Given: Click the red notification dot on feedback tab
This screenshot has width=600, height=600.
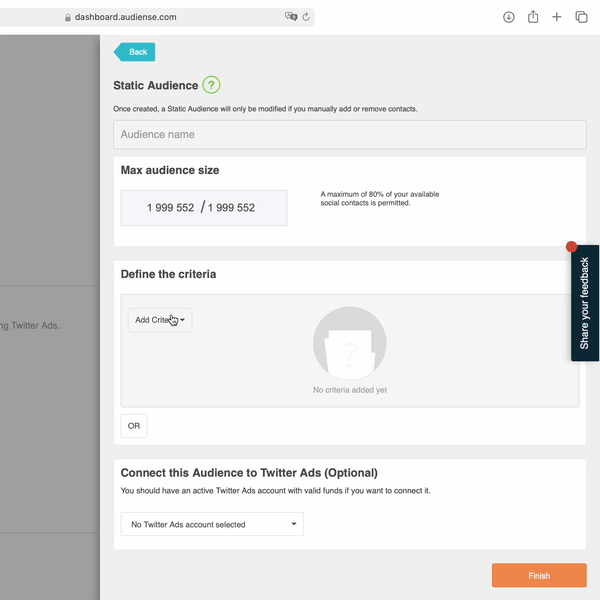Looking at the screenshot, I should point(572,247).
